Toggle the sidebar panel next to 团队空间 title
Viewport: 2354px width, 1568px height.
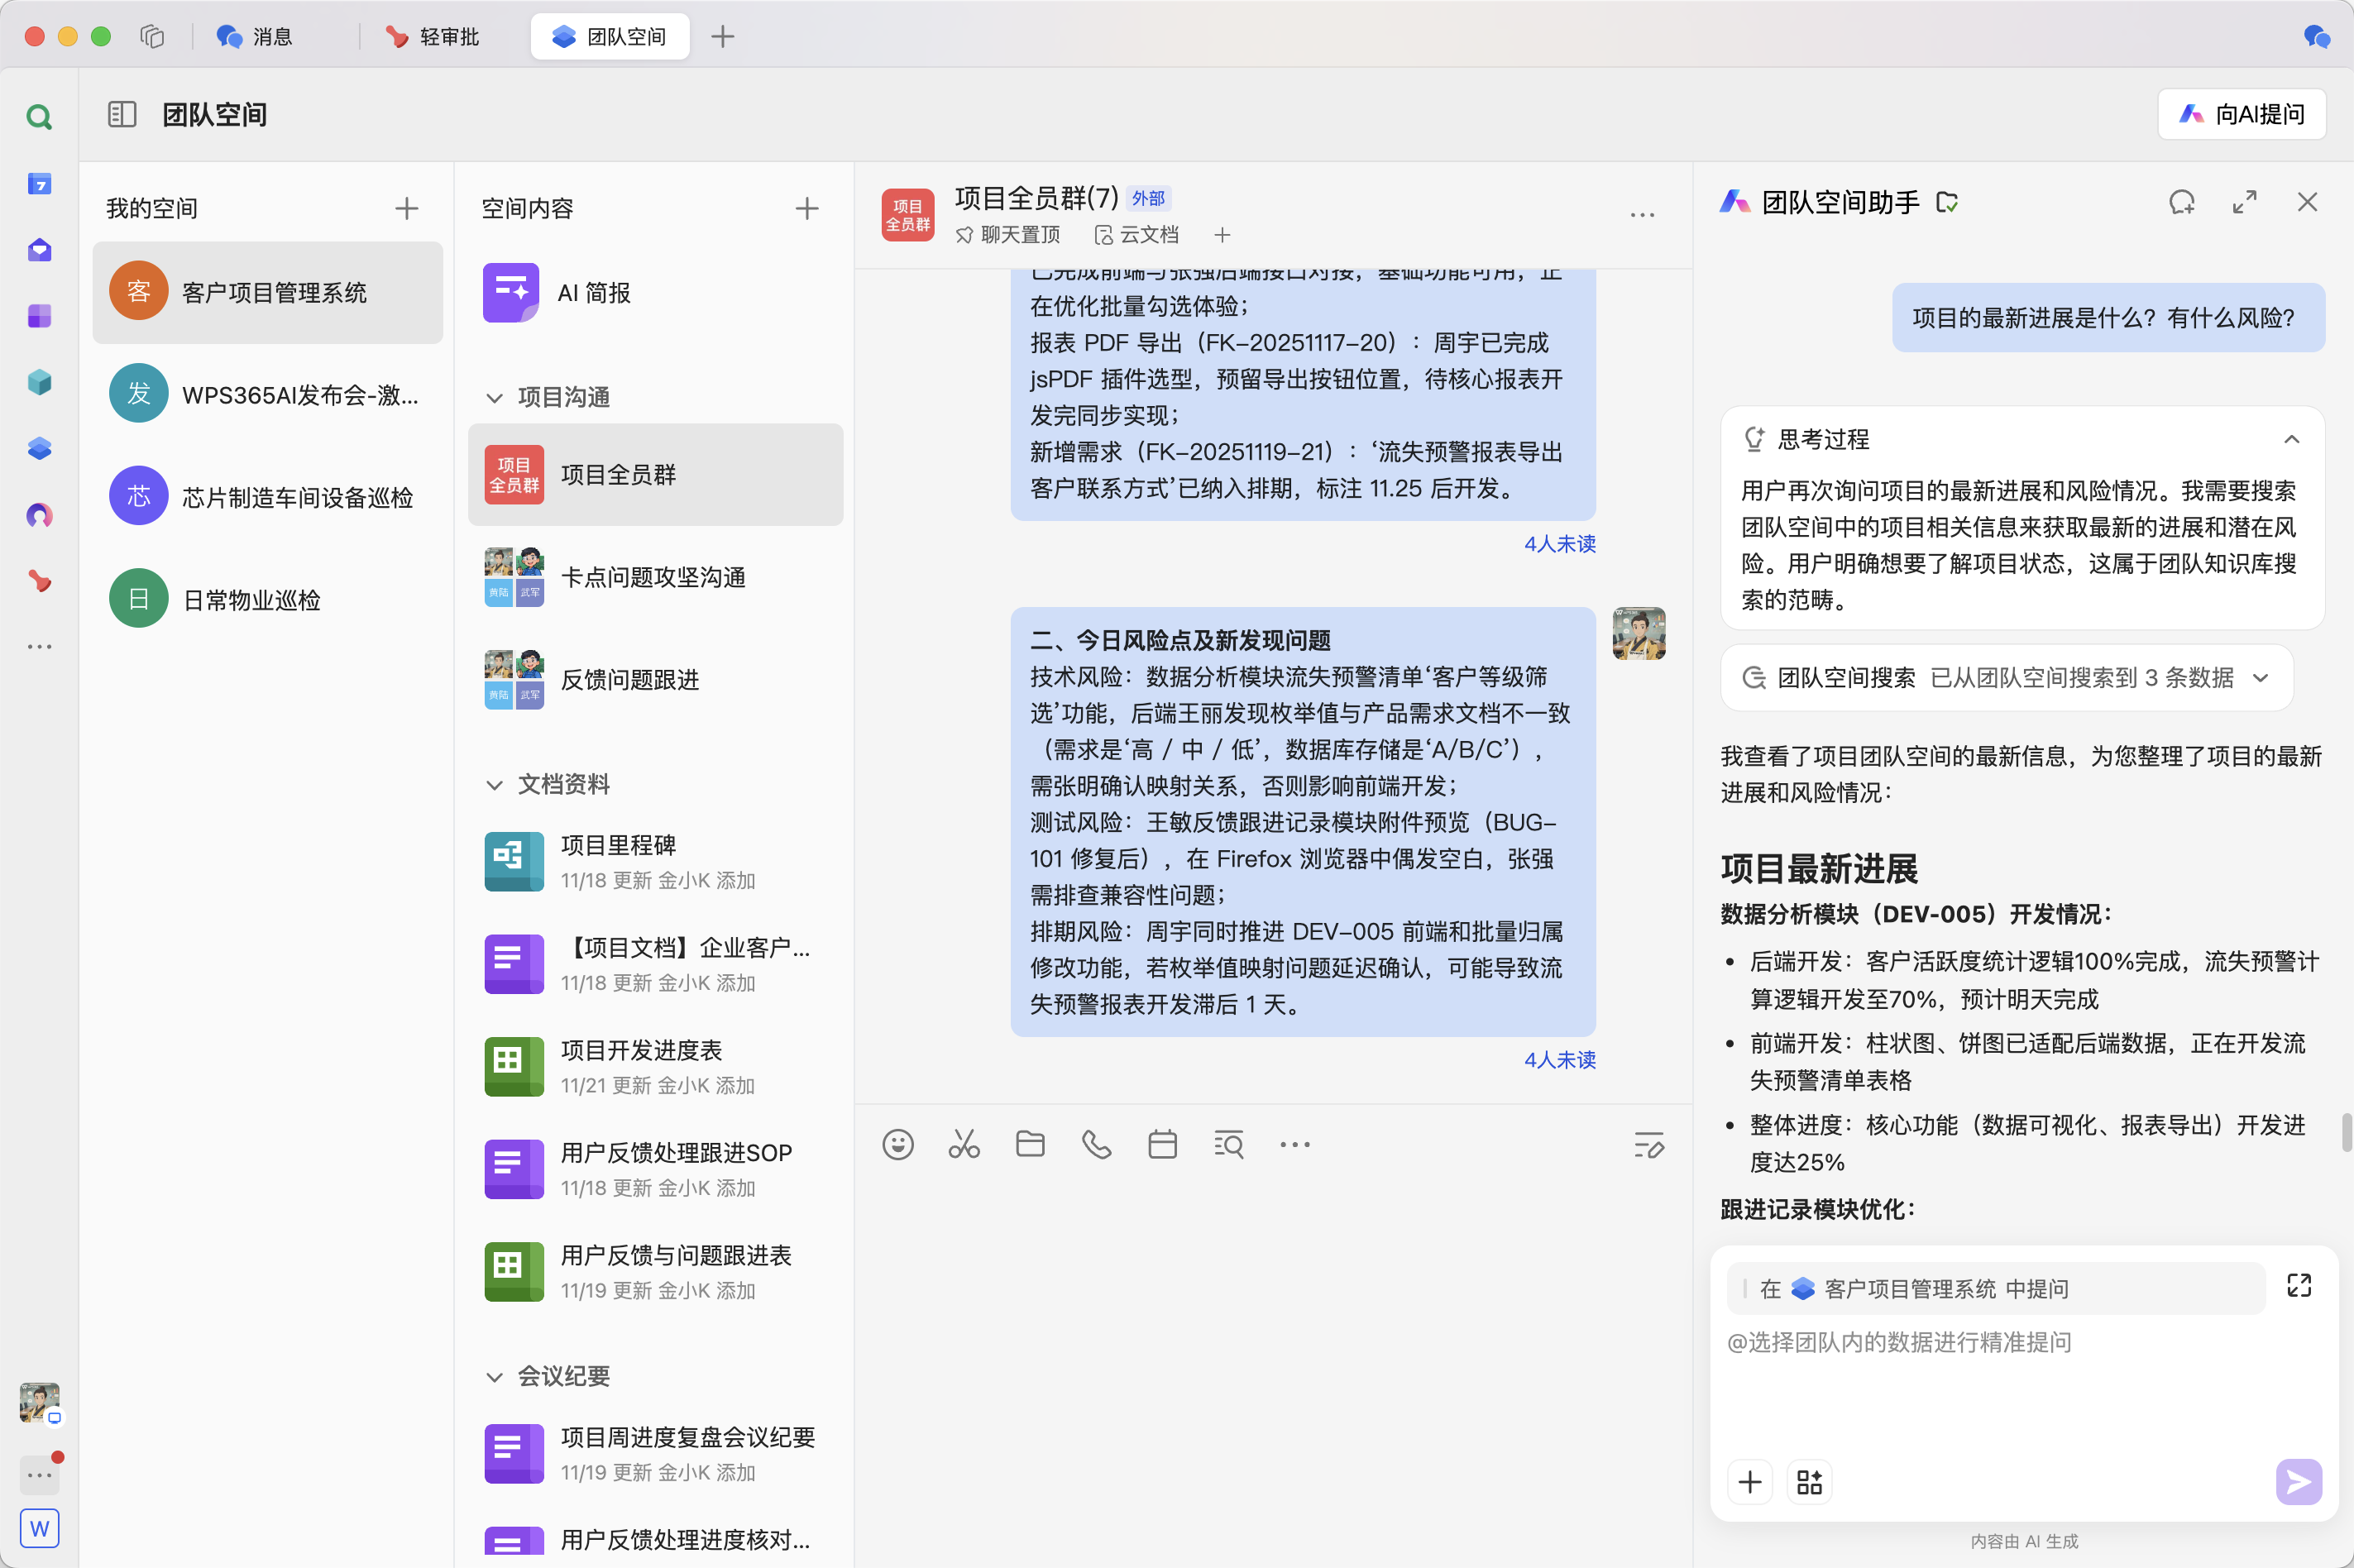tap(122, 114)
